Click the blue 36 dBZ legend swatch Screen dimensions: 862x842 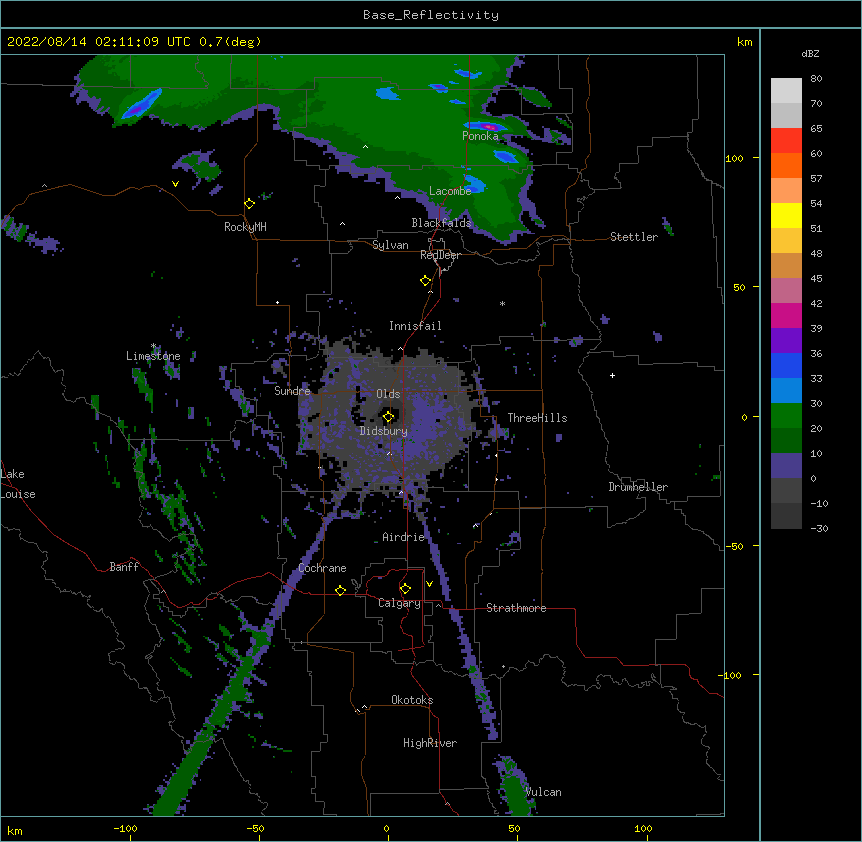(x=786, y=365)
